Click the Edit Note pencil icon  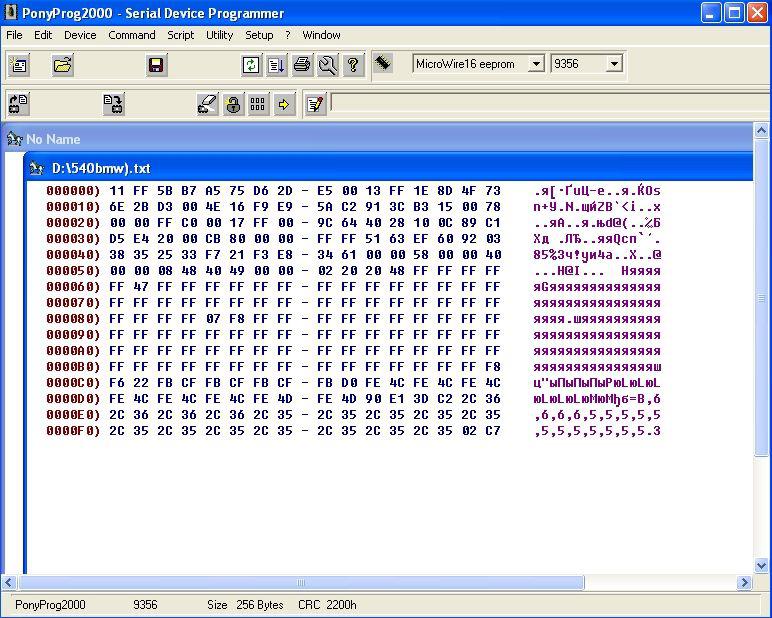(315, 104)
